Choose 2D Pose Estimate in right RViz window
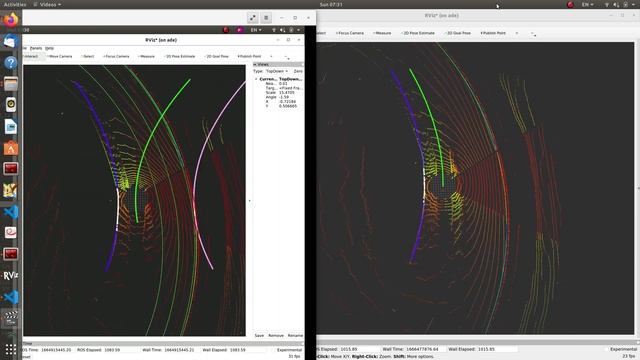This screenshot has height=360, width=640. [418, 33]
